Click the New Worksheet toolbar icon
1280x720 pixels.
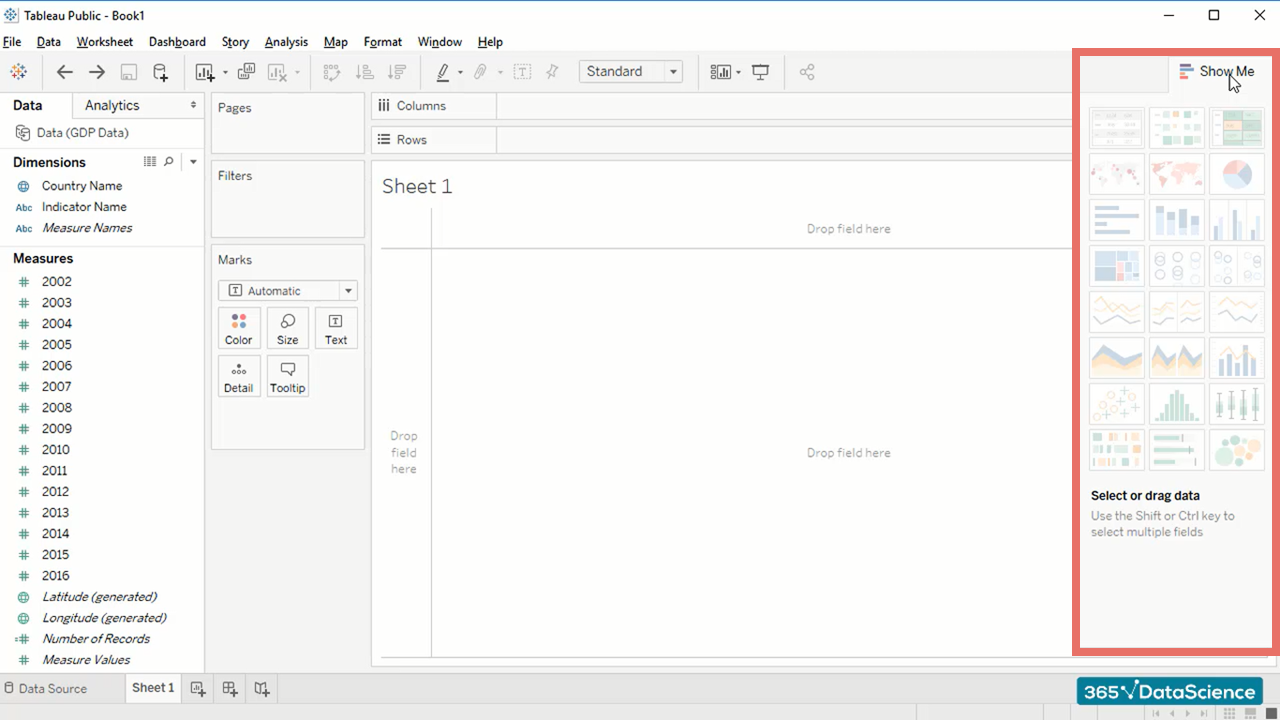click(205, 72)
